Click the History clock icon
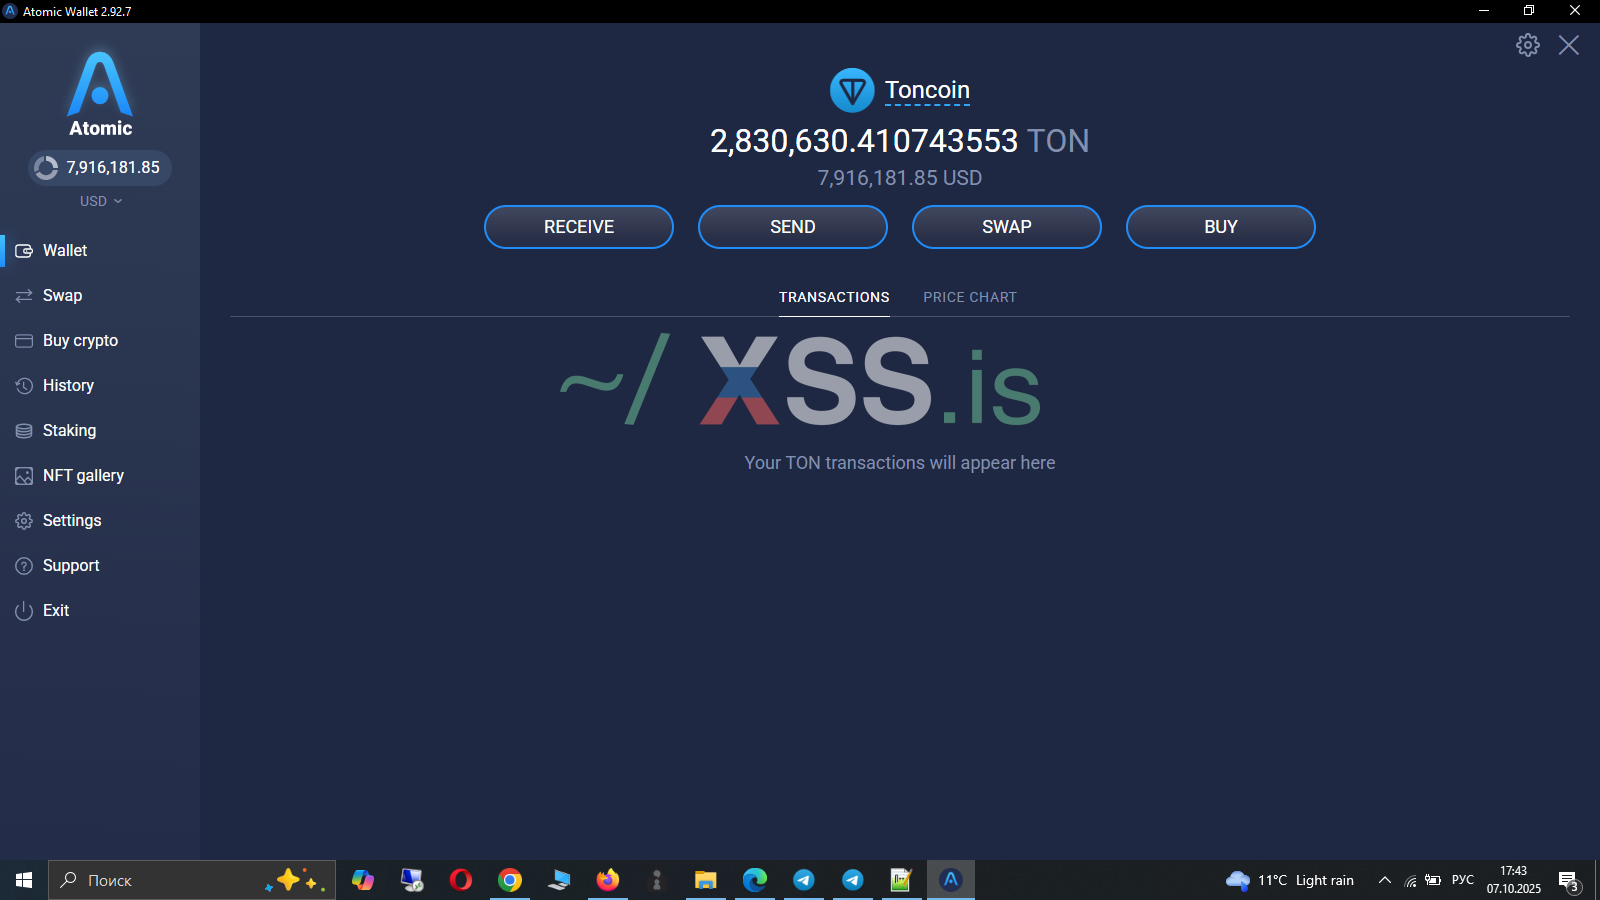 click(24, 386)
